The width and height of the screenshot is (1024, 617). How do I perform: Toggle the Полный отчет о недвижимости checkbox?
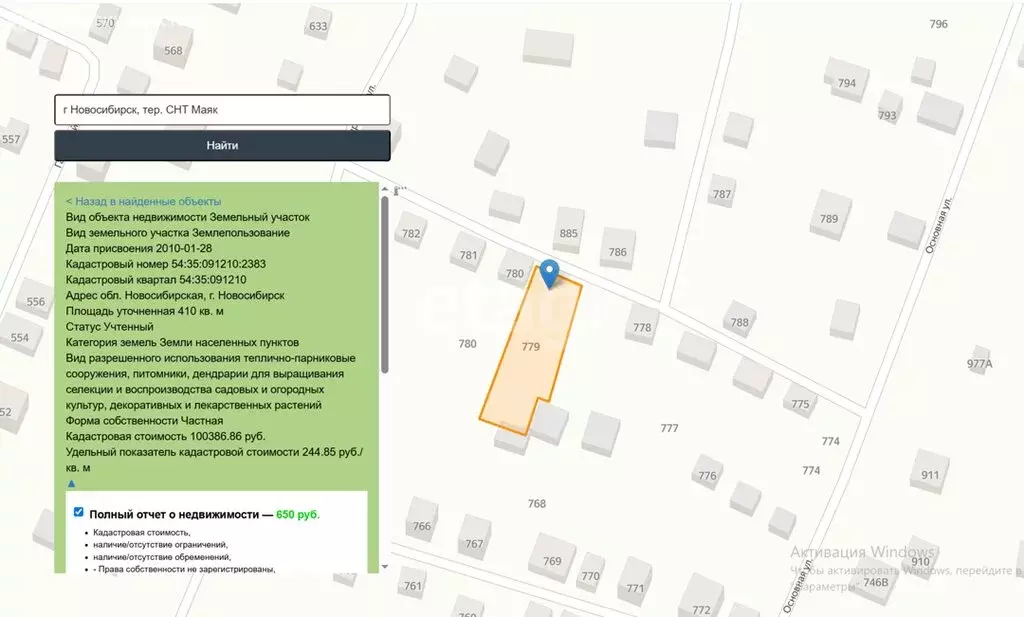79,513
